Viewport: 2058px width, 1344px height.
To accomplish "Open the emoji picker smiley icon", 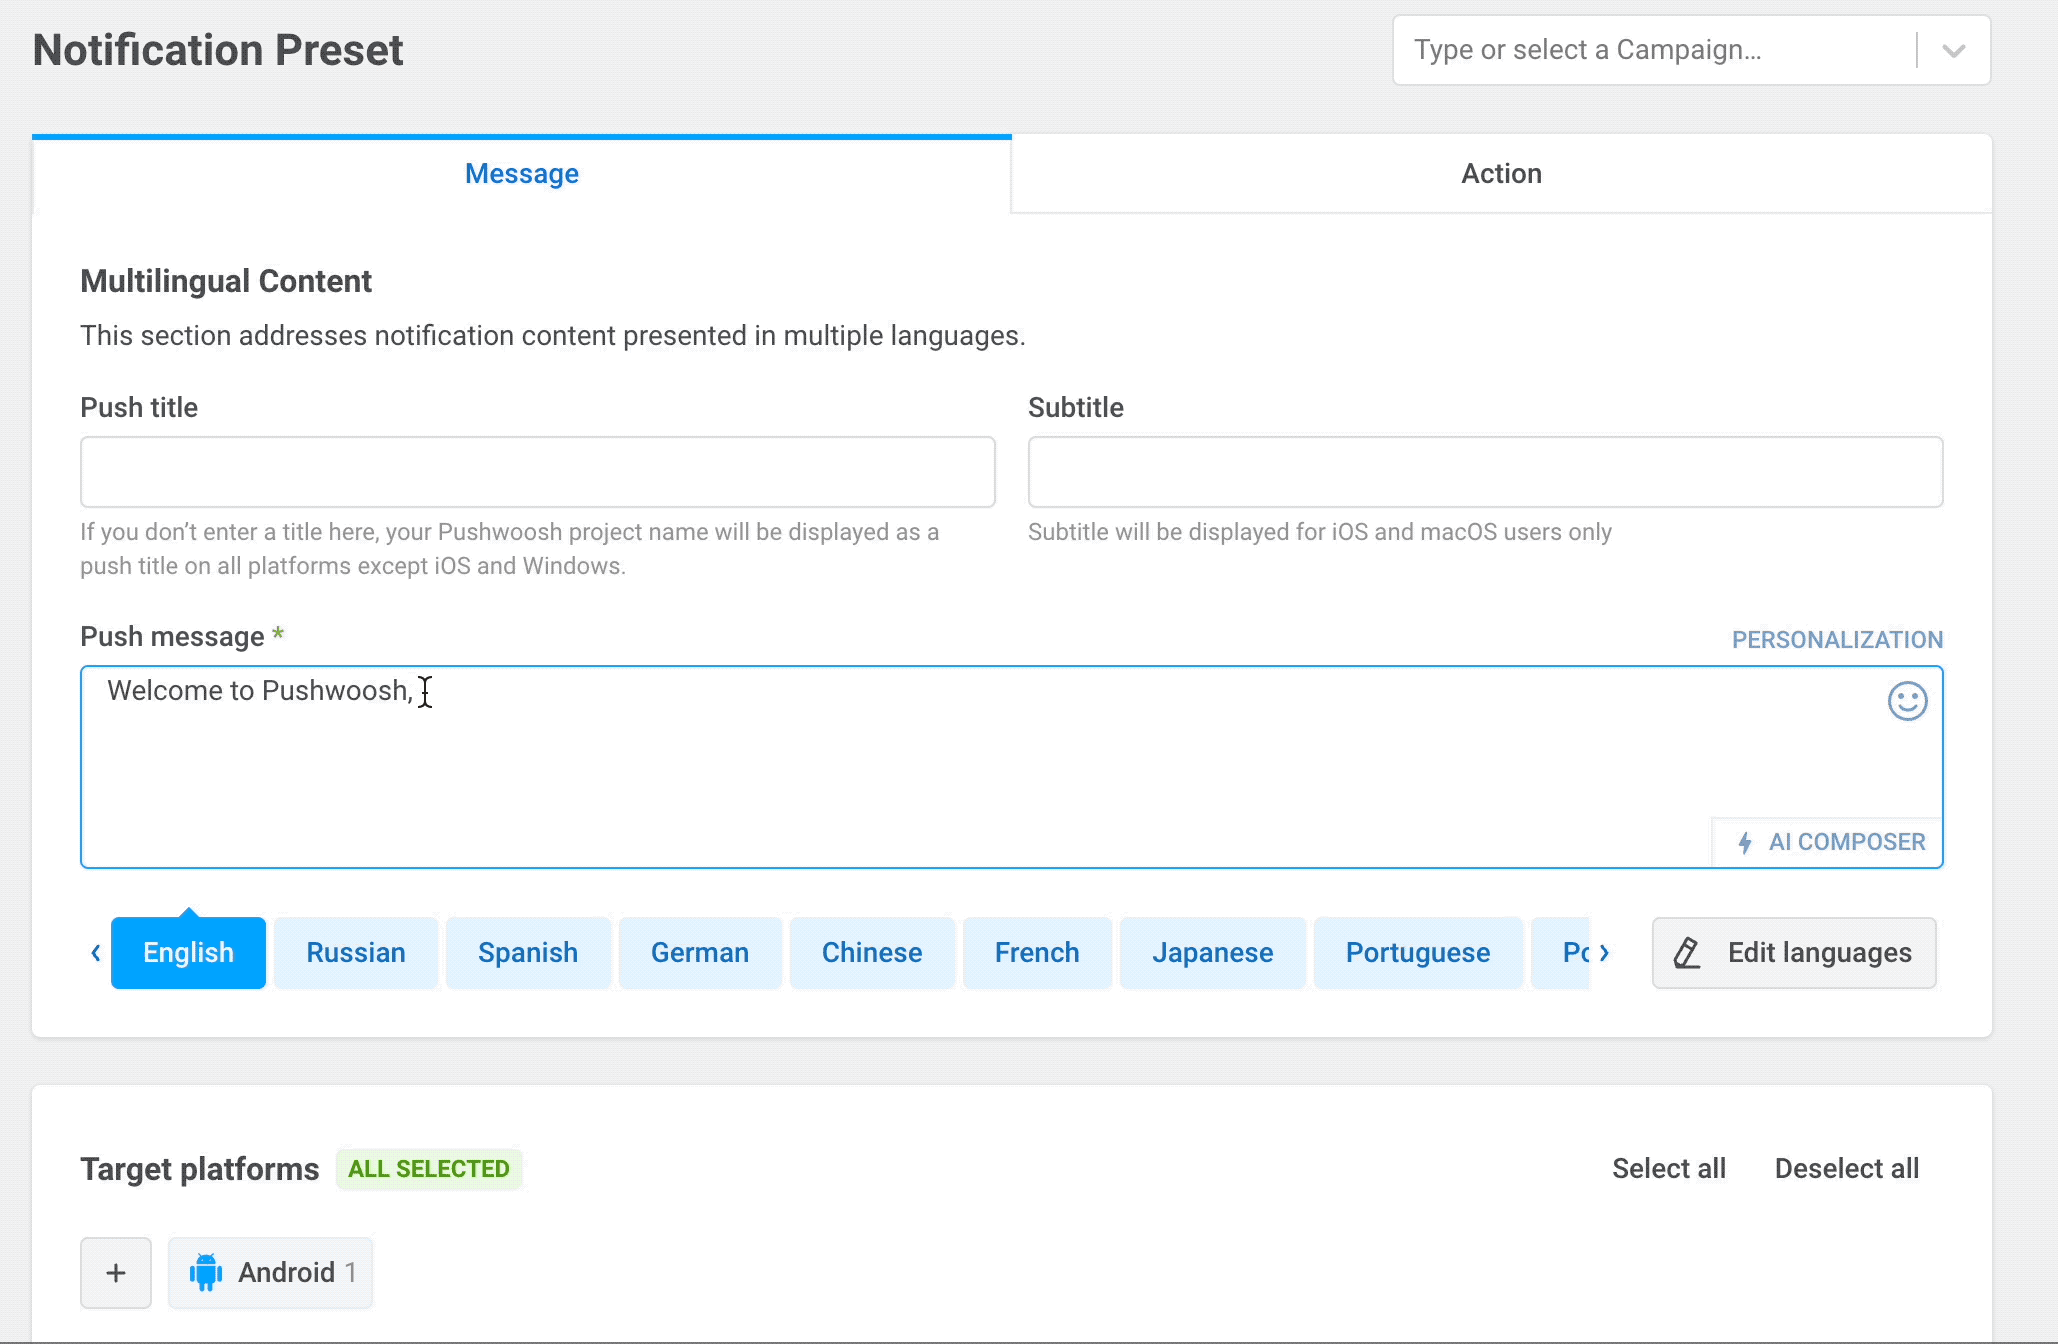I will pos(1907,701).
